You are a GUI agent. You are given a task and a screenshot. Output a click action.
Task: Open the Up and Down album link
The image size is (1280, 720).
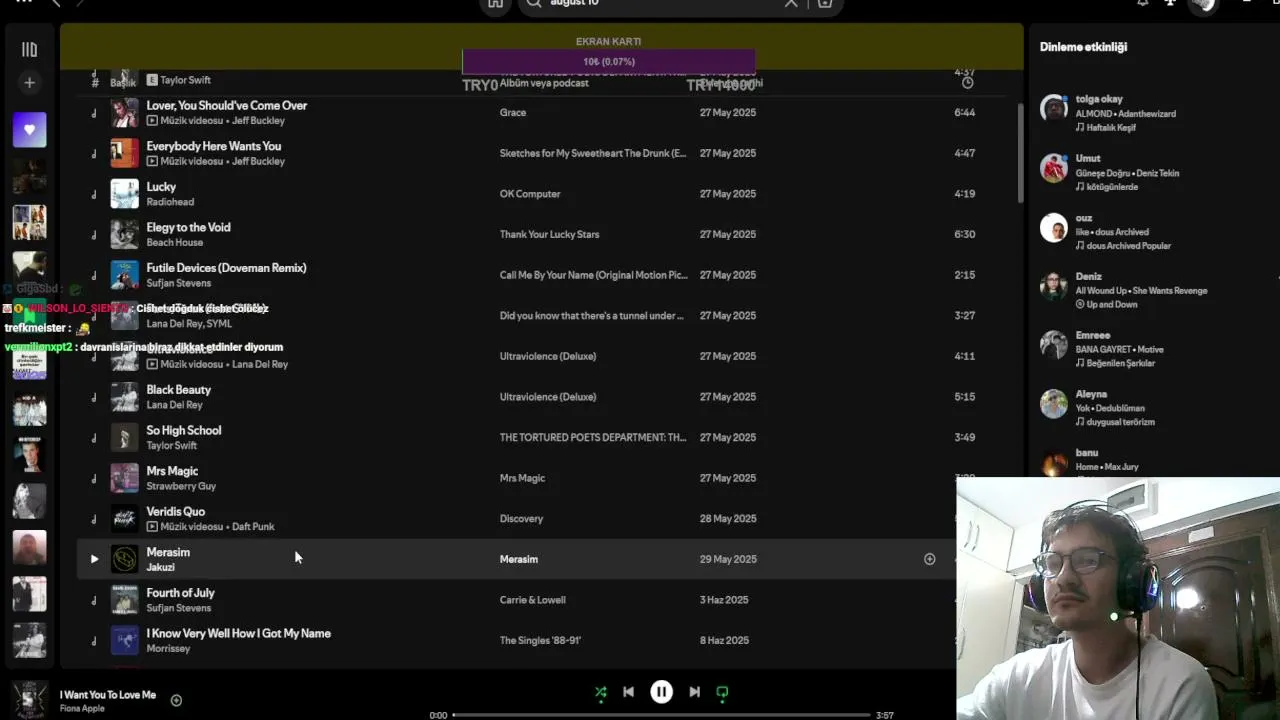pyautogui.click(x=1112, y=305)
